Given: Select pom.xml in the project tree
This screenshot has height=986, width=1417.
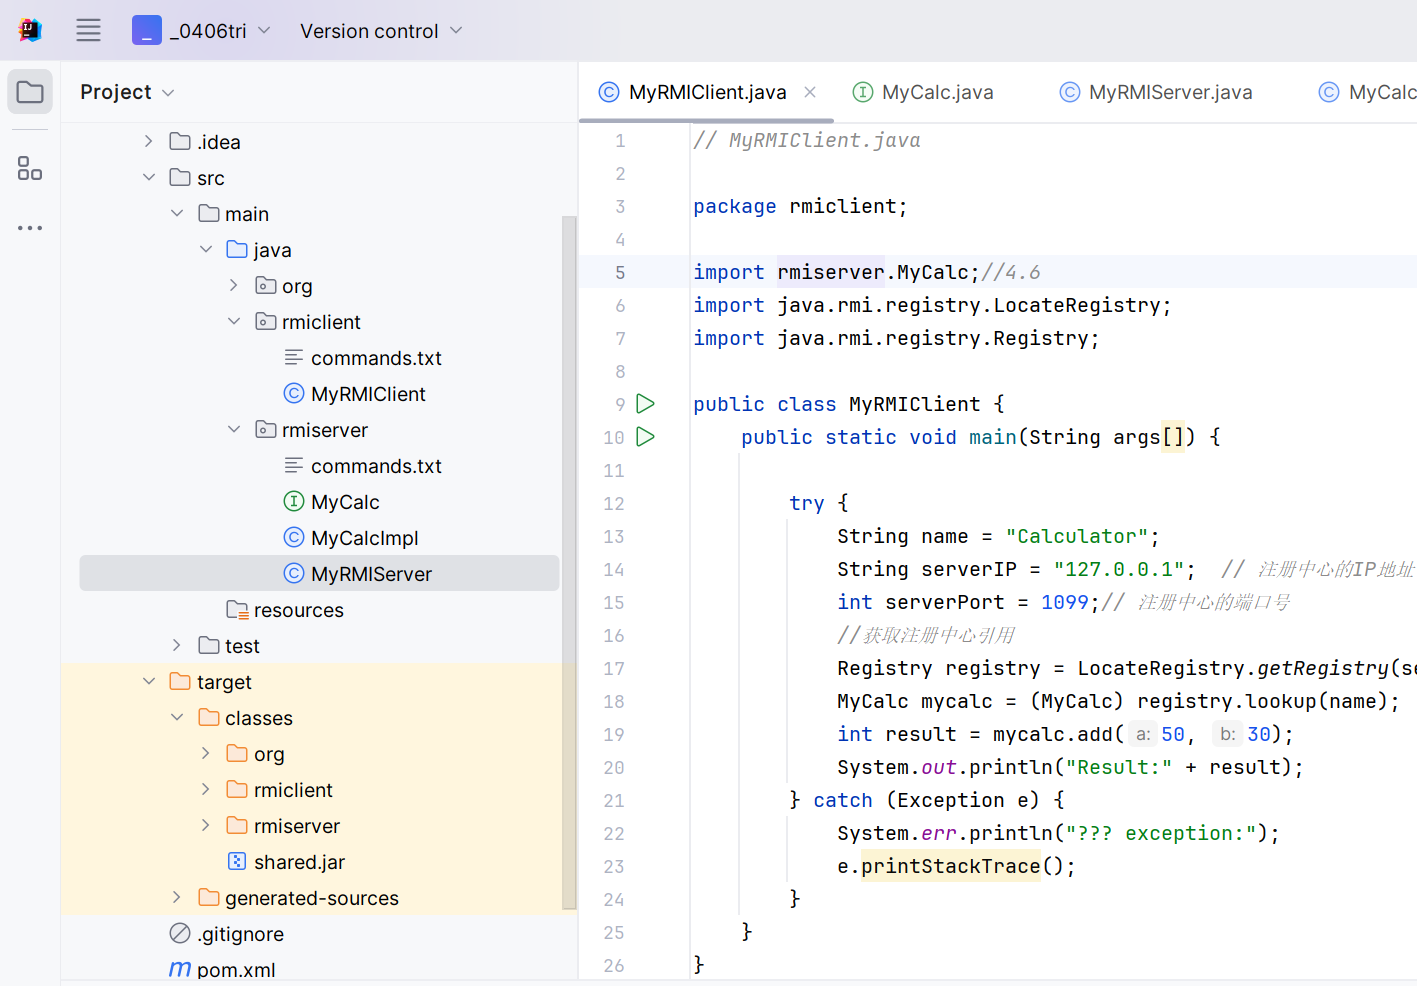Looking at the screenshot, I should click(236, 970).
